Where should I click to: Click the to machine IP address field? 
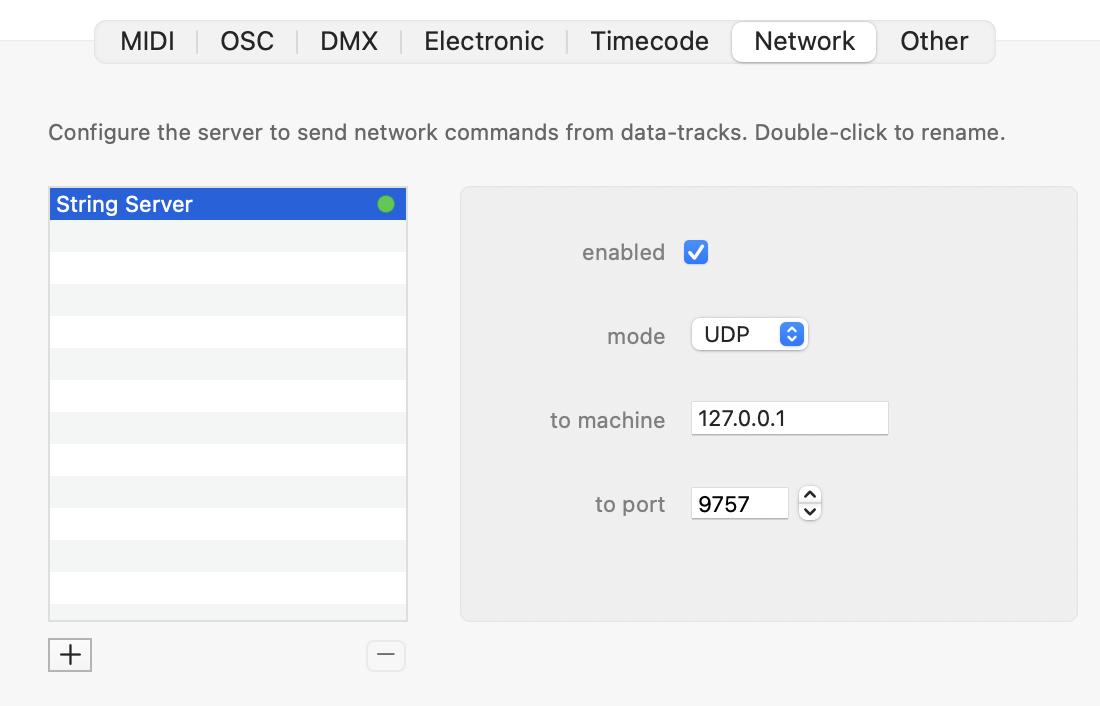pos(789,419)
